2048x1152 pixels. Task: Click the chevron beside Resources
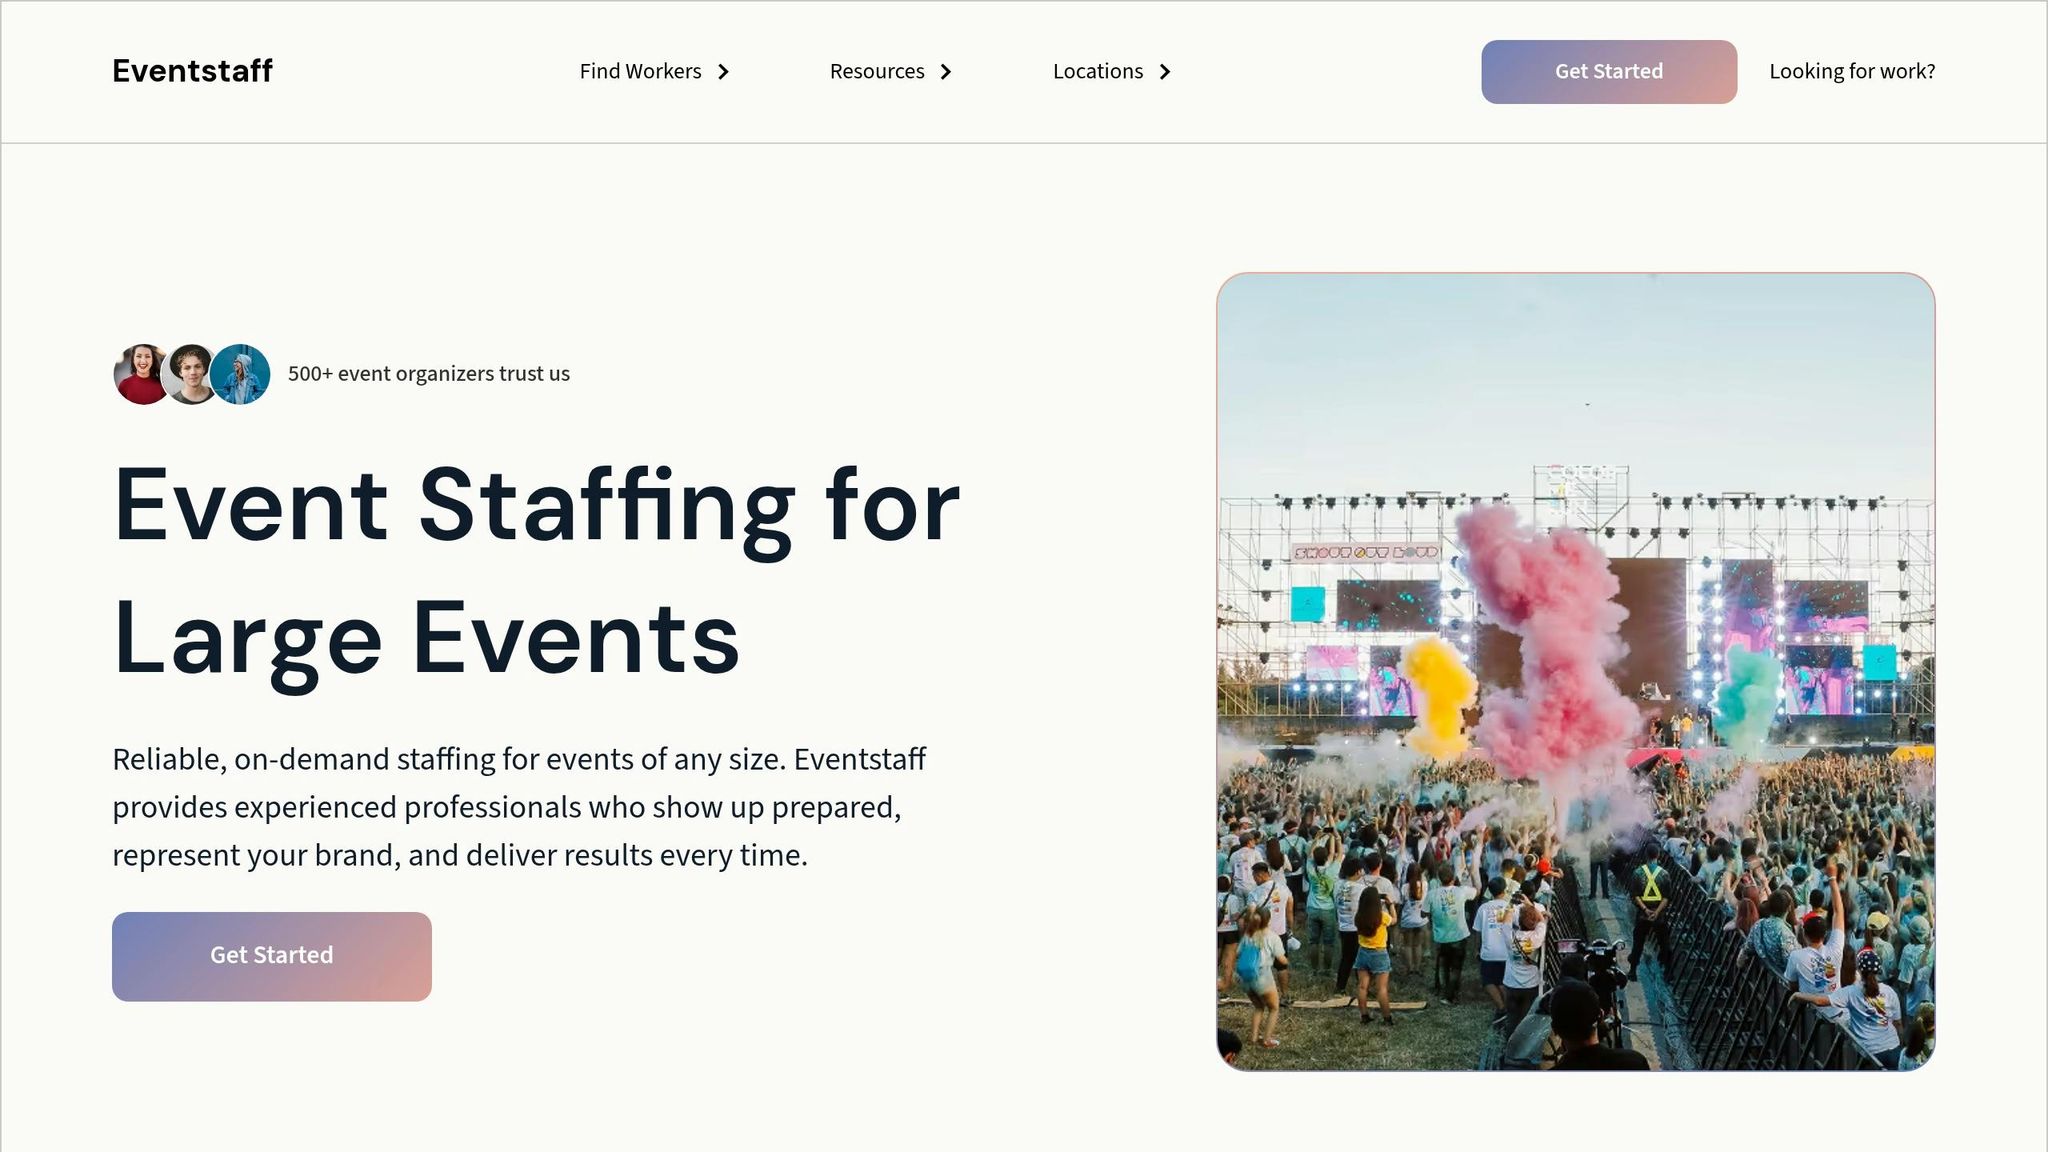click(945, 72)
